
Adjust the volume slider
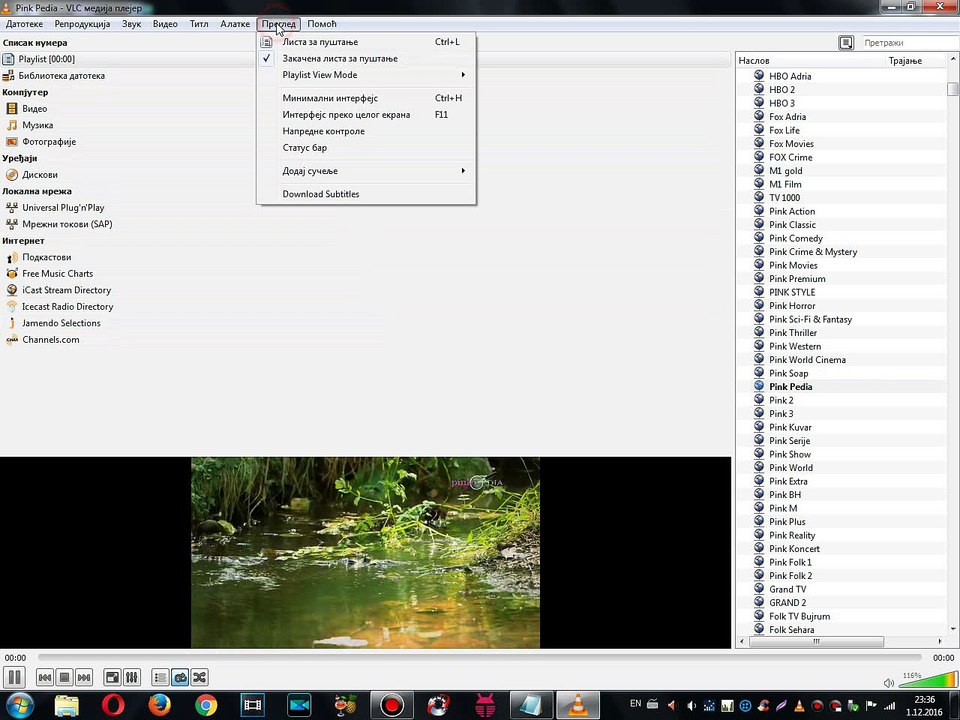tap(927, 679)
